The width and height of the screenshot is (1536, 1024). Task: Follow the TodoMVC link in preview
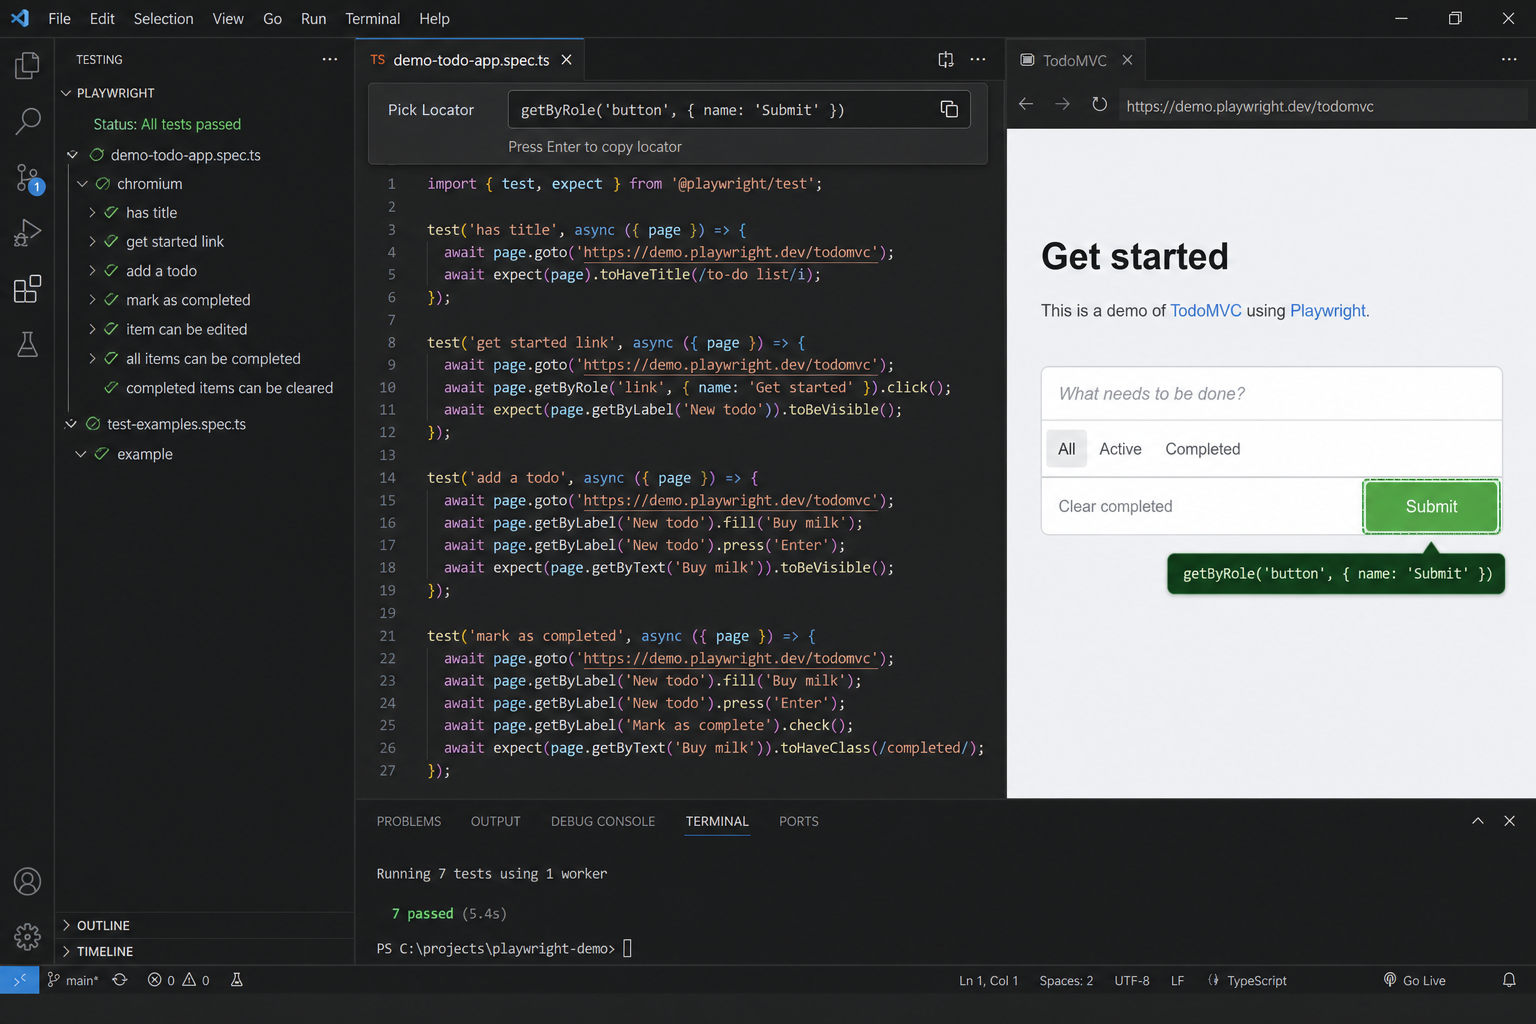1206,311
